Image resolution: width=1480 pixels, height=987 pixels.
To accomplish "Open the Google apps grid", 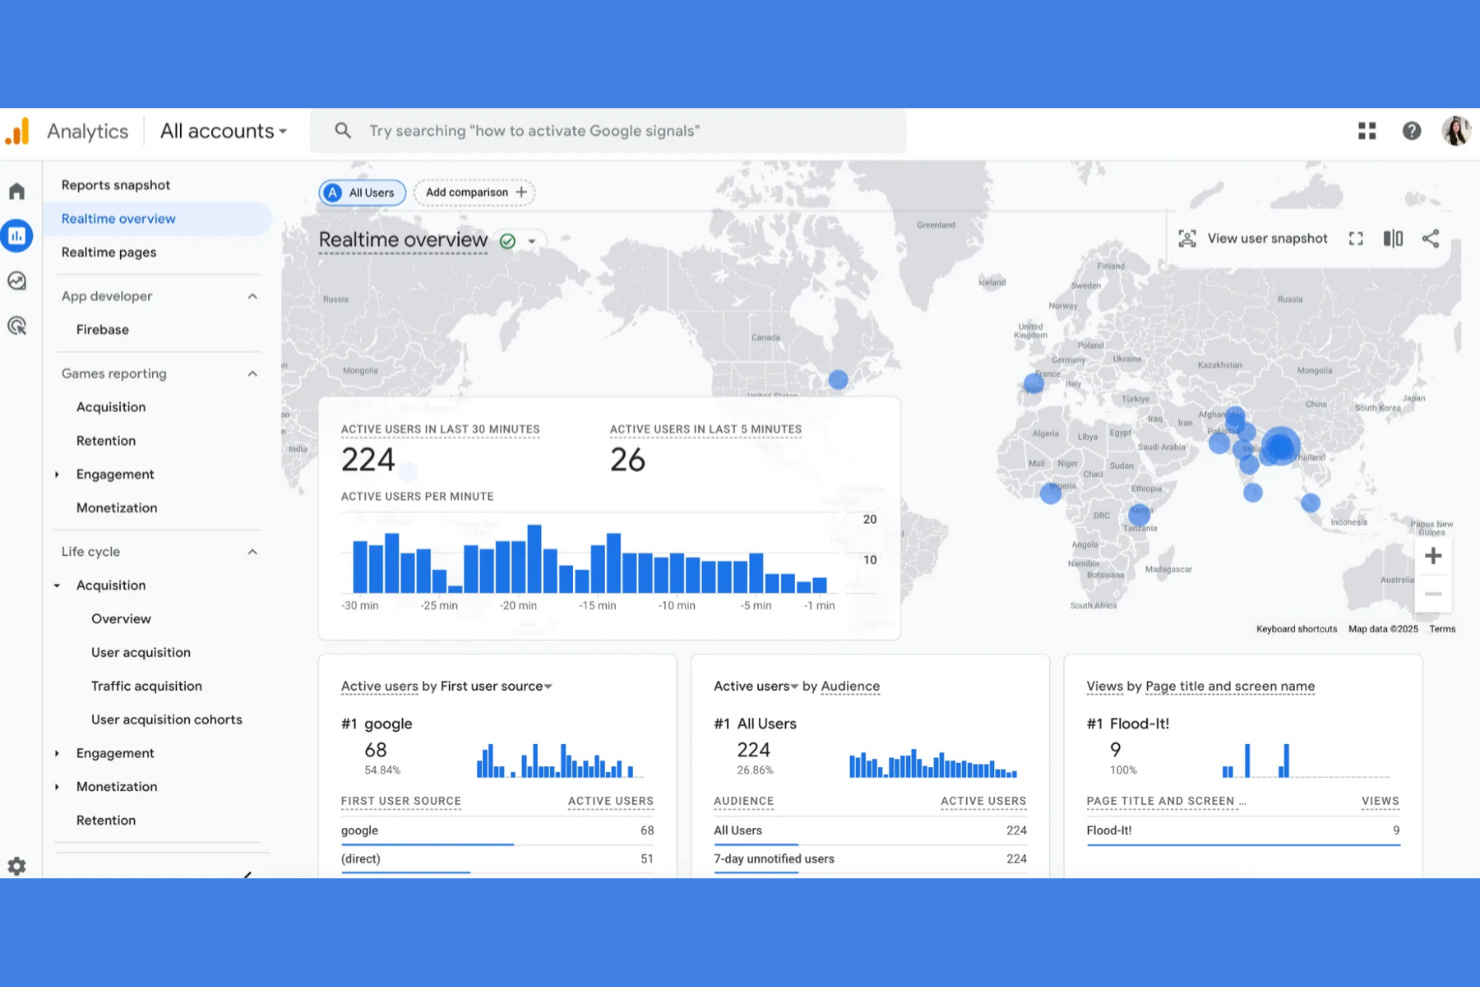I will (x=1366, y=130).
